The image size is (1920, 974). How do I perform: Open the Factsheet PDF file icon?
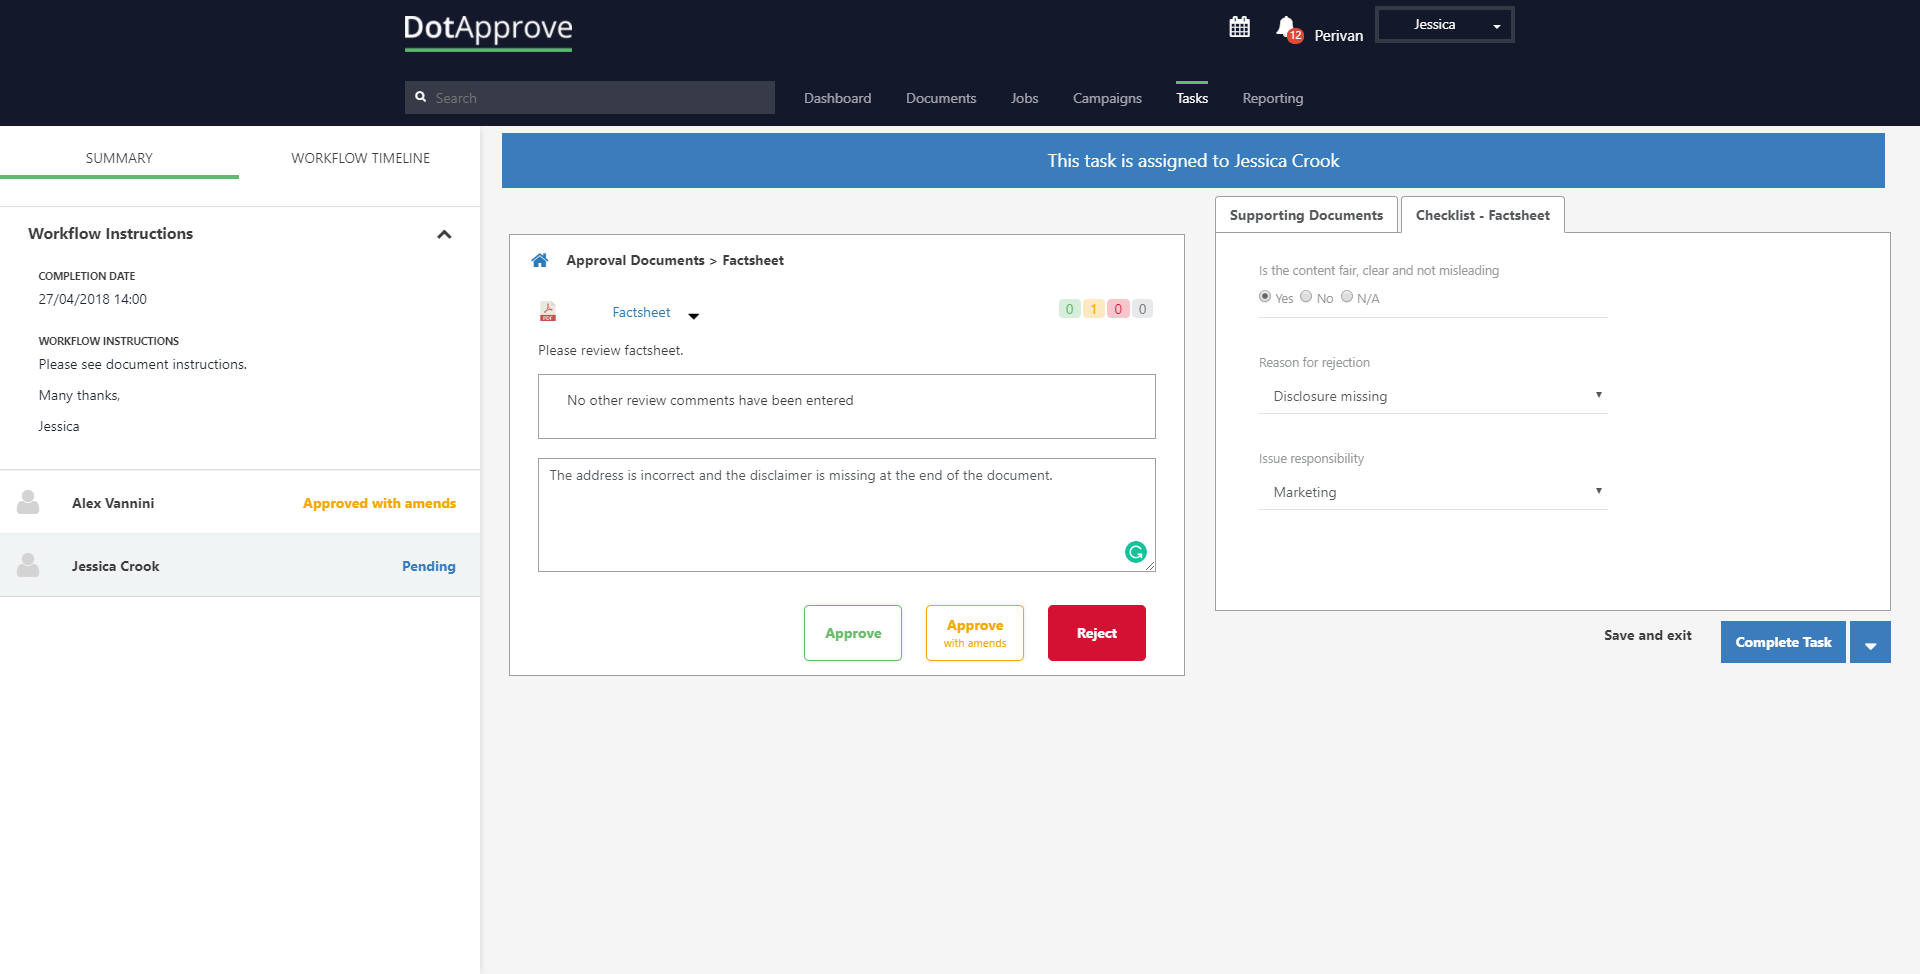click(548, 312)
